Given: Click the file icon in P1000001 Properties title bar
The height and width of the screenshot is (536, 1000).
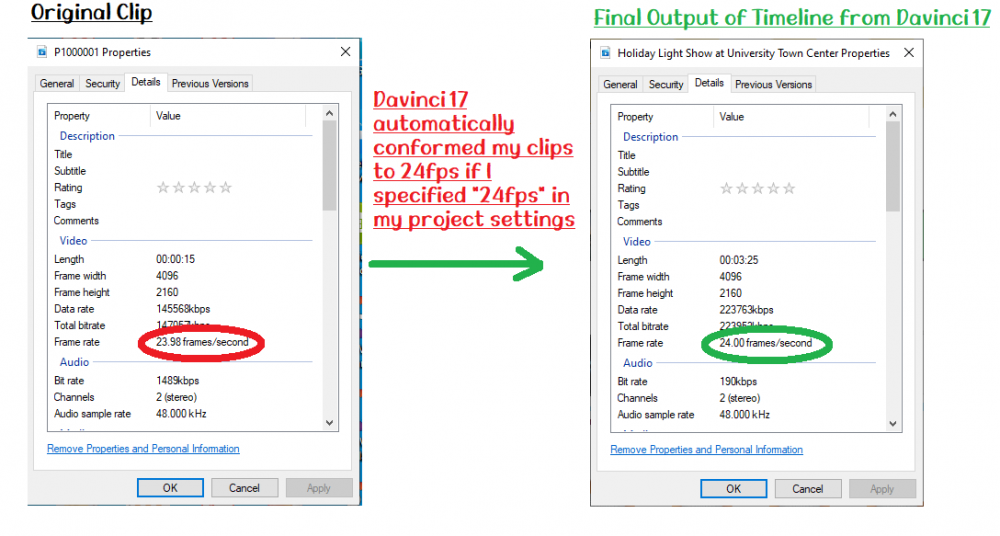Looking at the screenshot, I should [42, 52].
